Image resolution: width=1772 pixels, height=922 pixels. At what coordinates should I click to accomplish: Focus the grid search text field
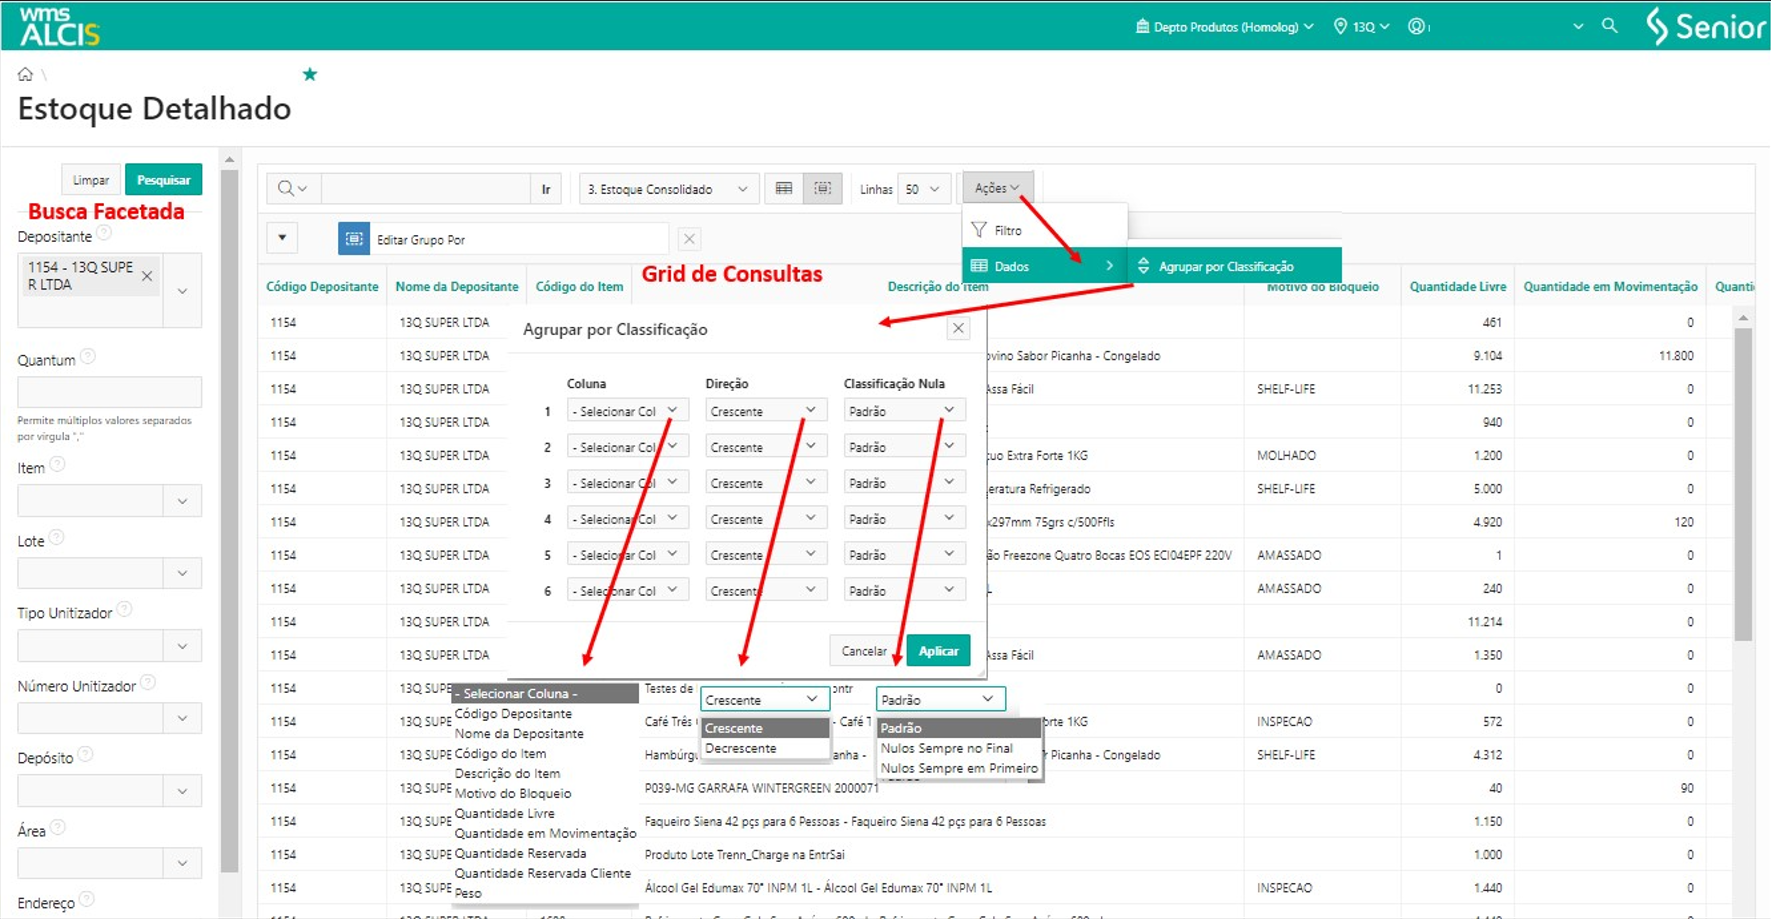pos(426,189)
